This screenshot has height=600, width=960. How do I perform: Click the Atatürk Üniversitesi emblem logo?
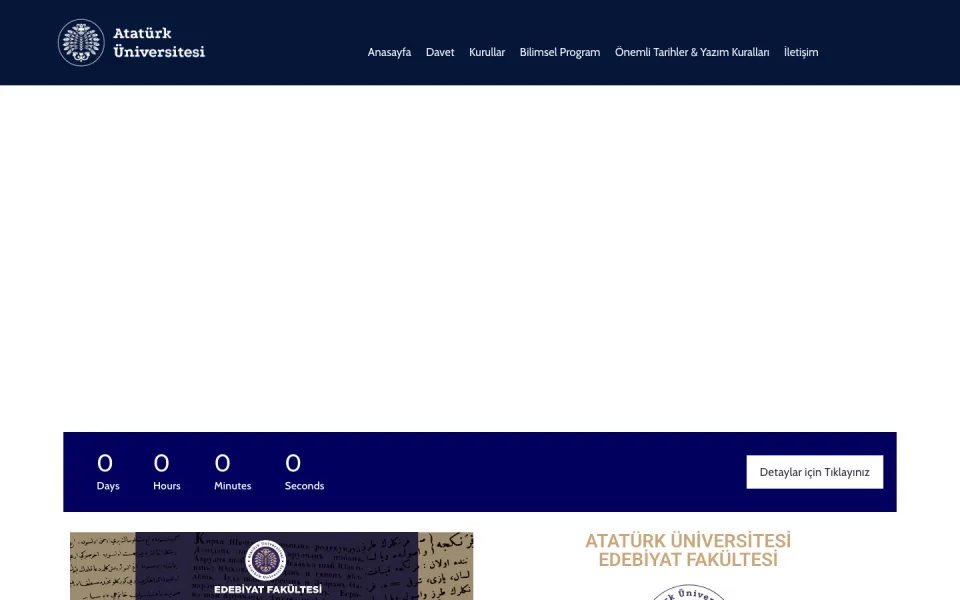[x=81, y=42]
